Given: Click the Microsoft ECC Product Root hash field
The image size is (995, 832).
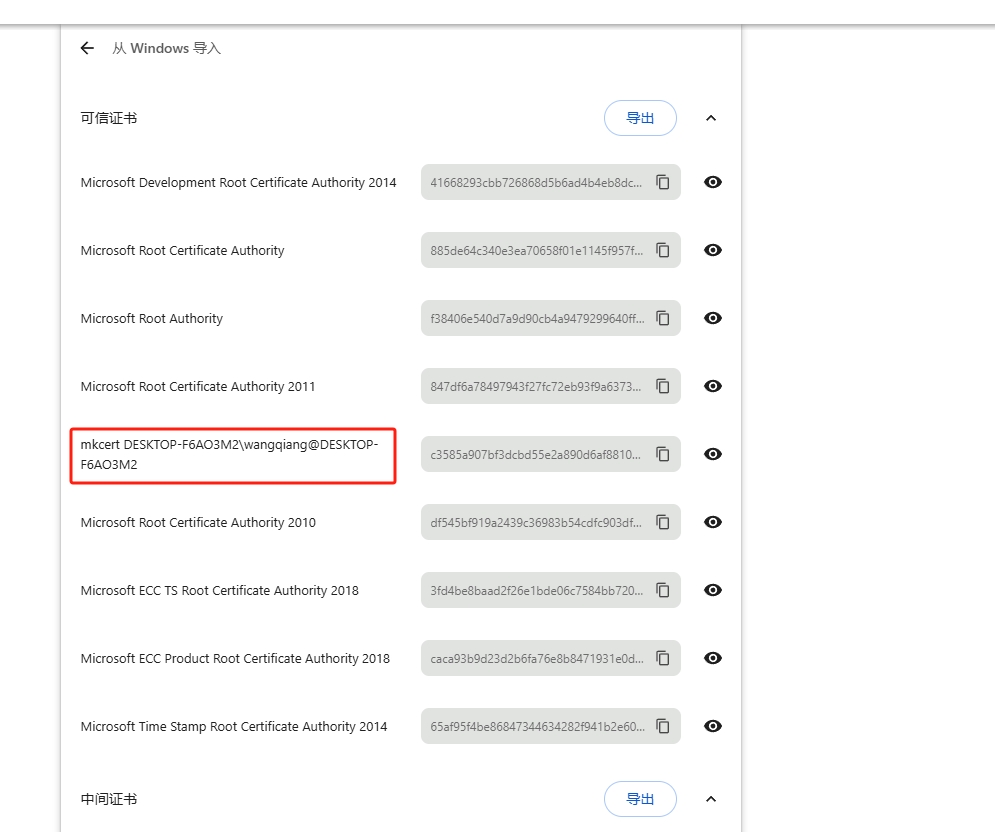Looking at the screenshot, I should [537, 658].
